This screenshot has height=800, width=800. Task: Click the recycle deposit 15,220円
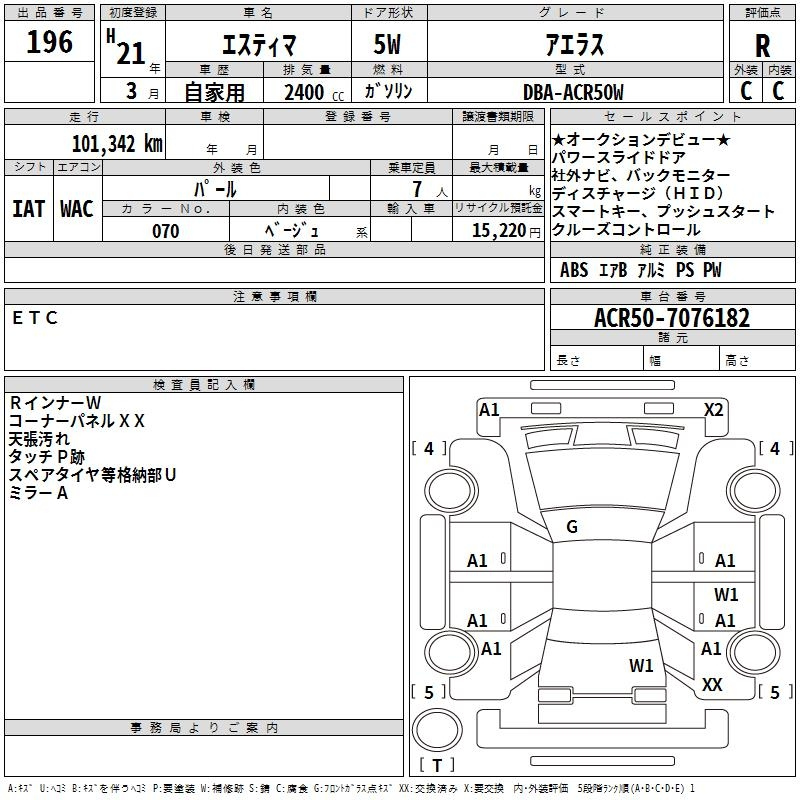tap(506, 231)
